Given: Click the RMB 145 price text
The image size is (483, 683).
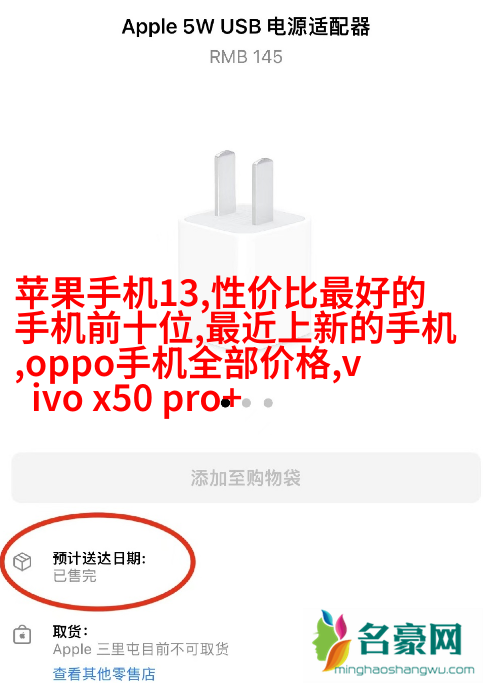Looking at the screenshot, I should point(246,57).
